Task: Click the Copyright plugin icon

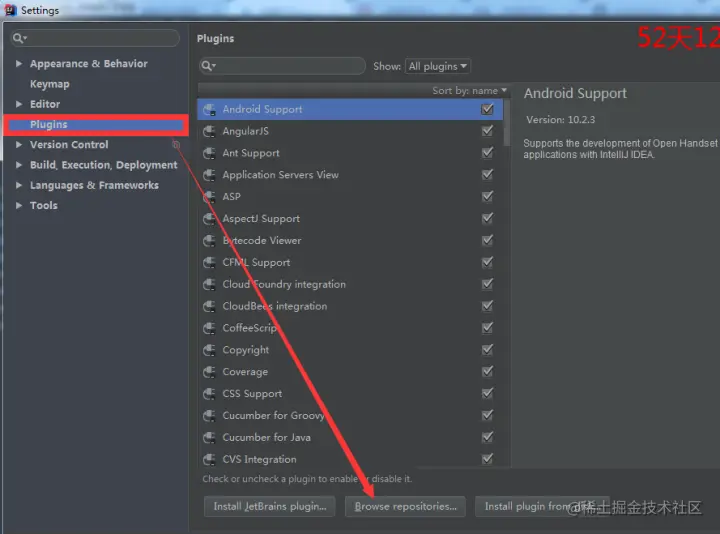Action: pos(209,350)
